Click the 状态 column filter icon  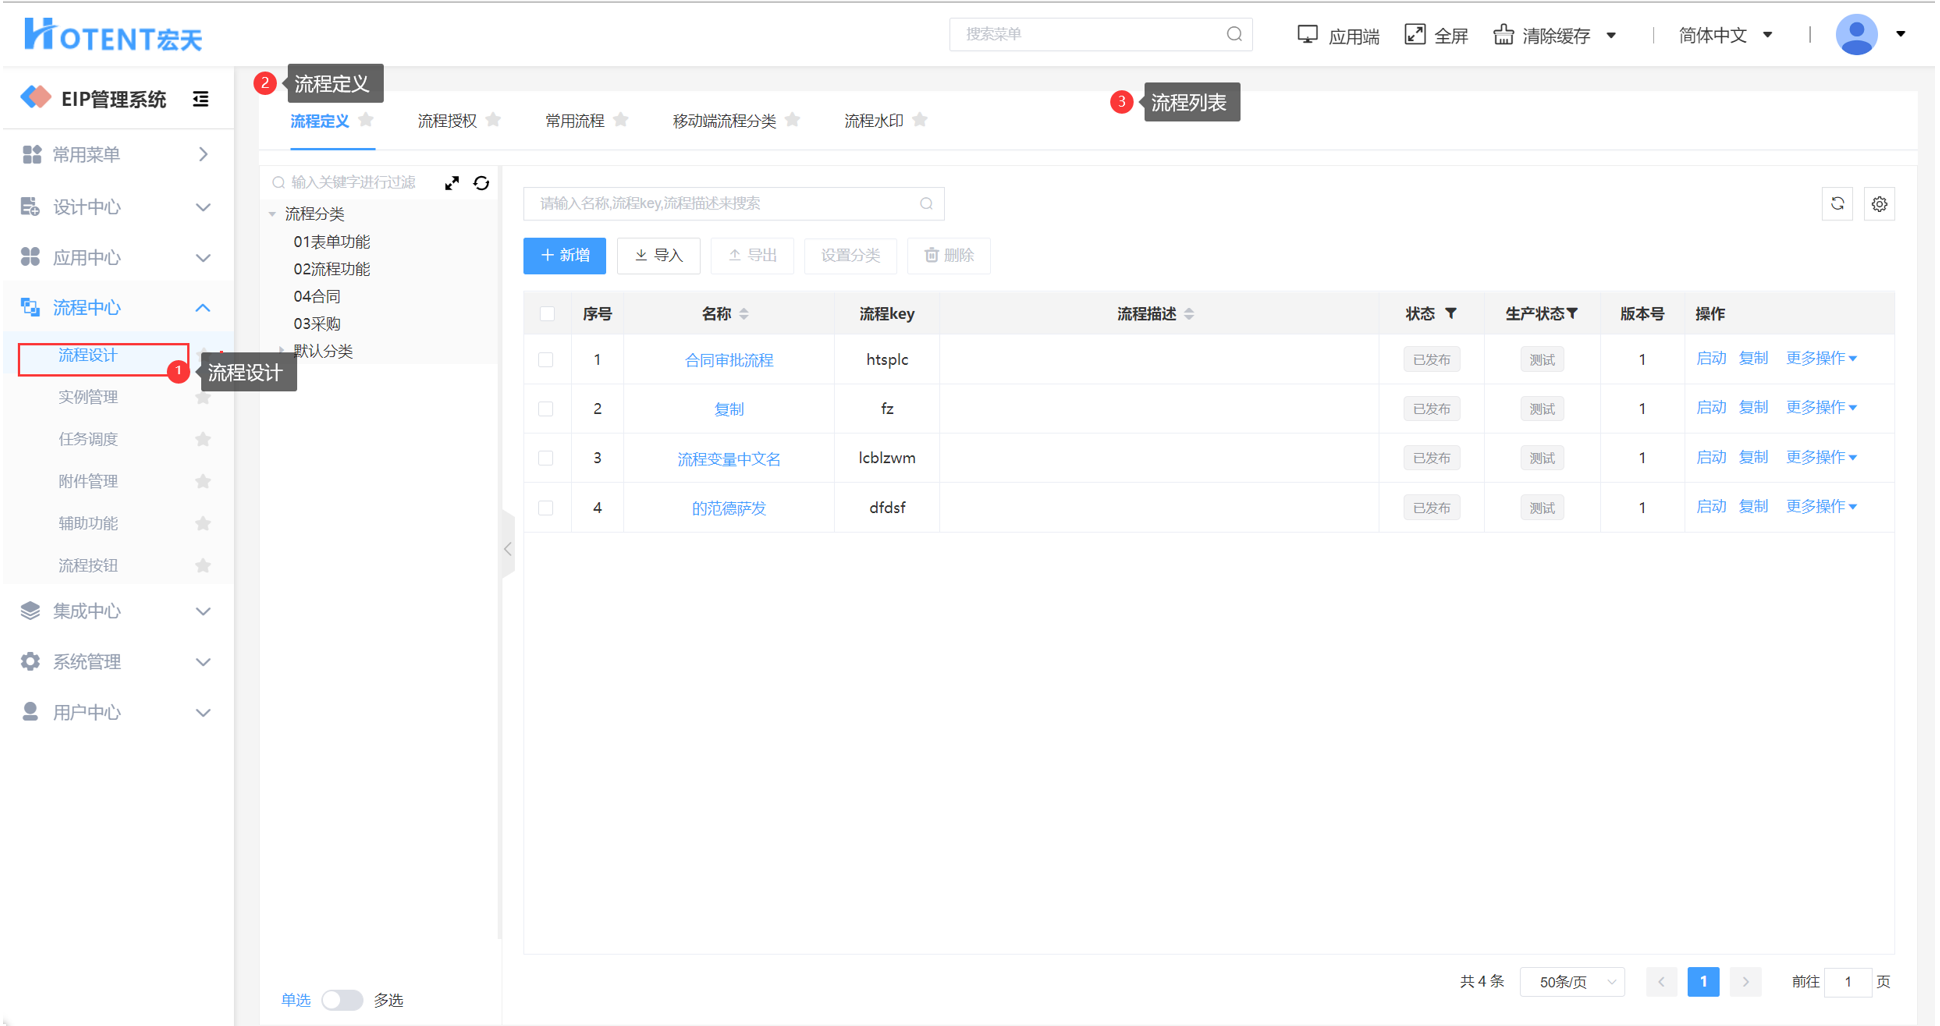tap(1451, 314)
